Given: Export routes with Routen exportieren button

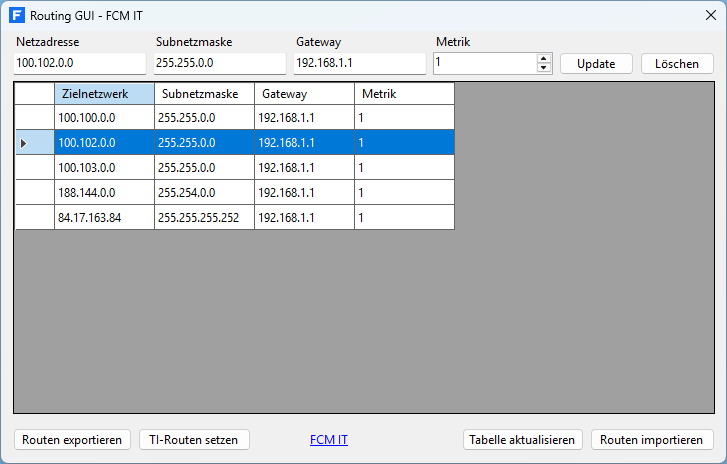Looking at the screenshot, I should click(x=72, y=439).
